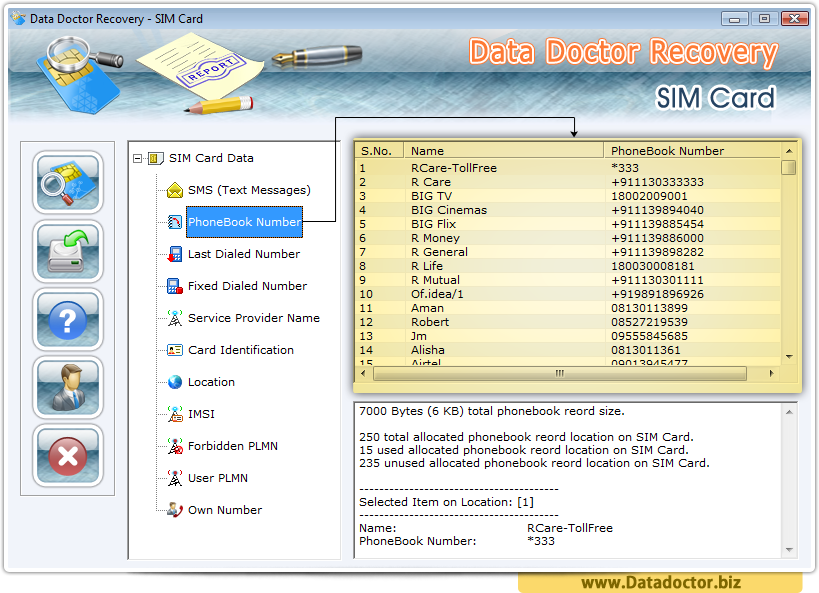Open Fixed Dialed Number tree entry
This screenshot has width=819, height=593.
(247, 286)
